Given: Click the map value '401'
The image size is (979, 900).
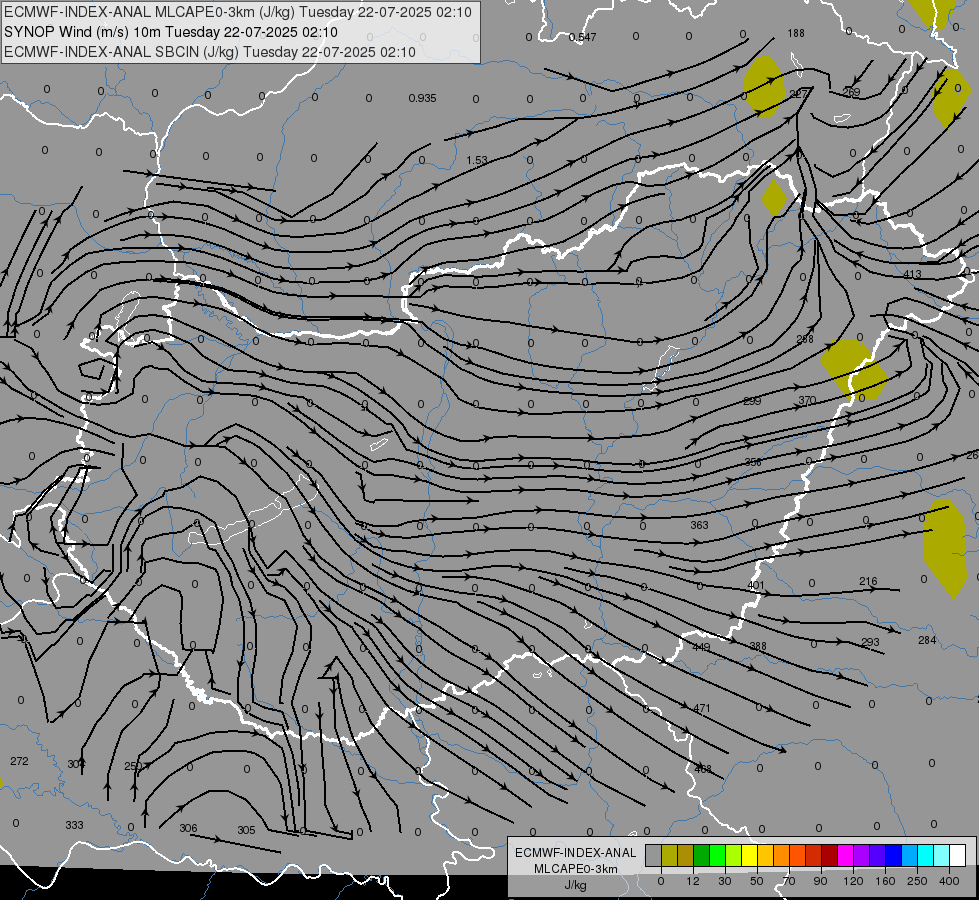Looking at the screenshot, I should [x=755, y=585].
